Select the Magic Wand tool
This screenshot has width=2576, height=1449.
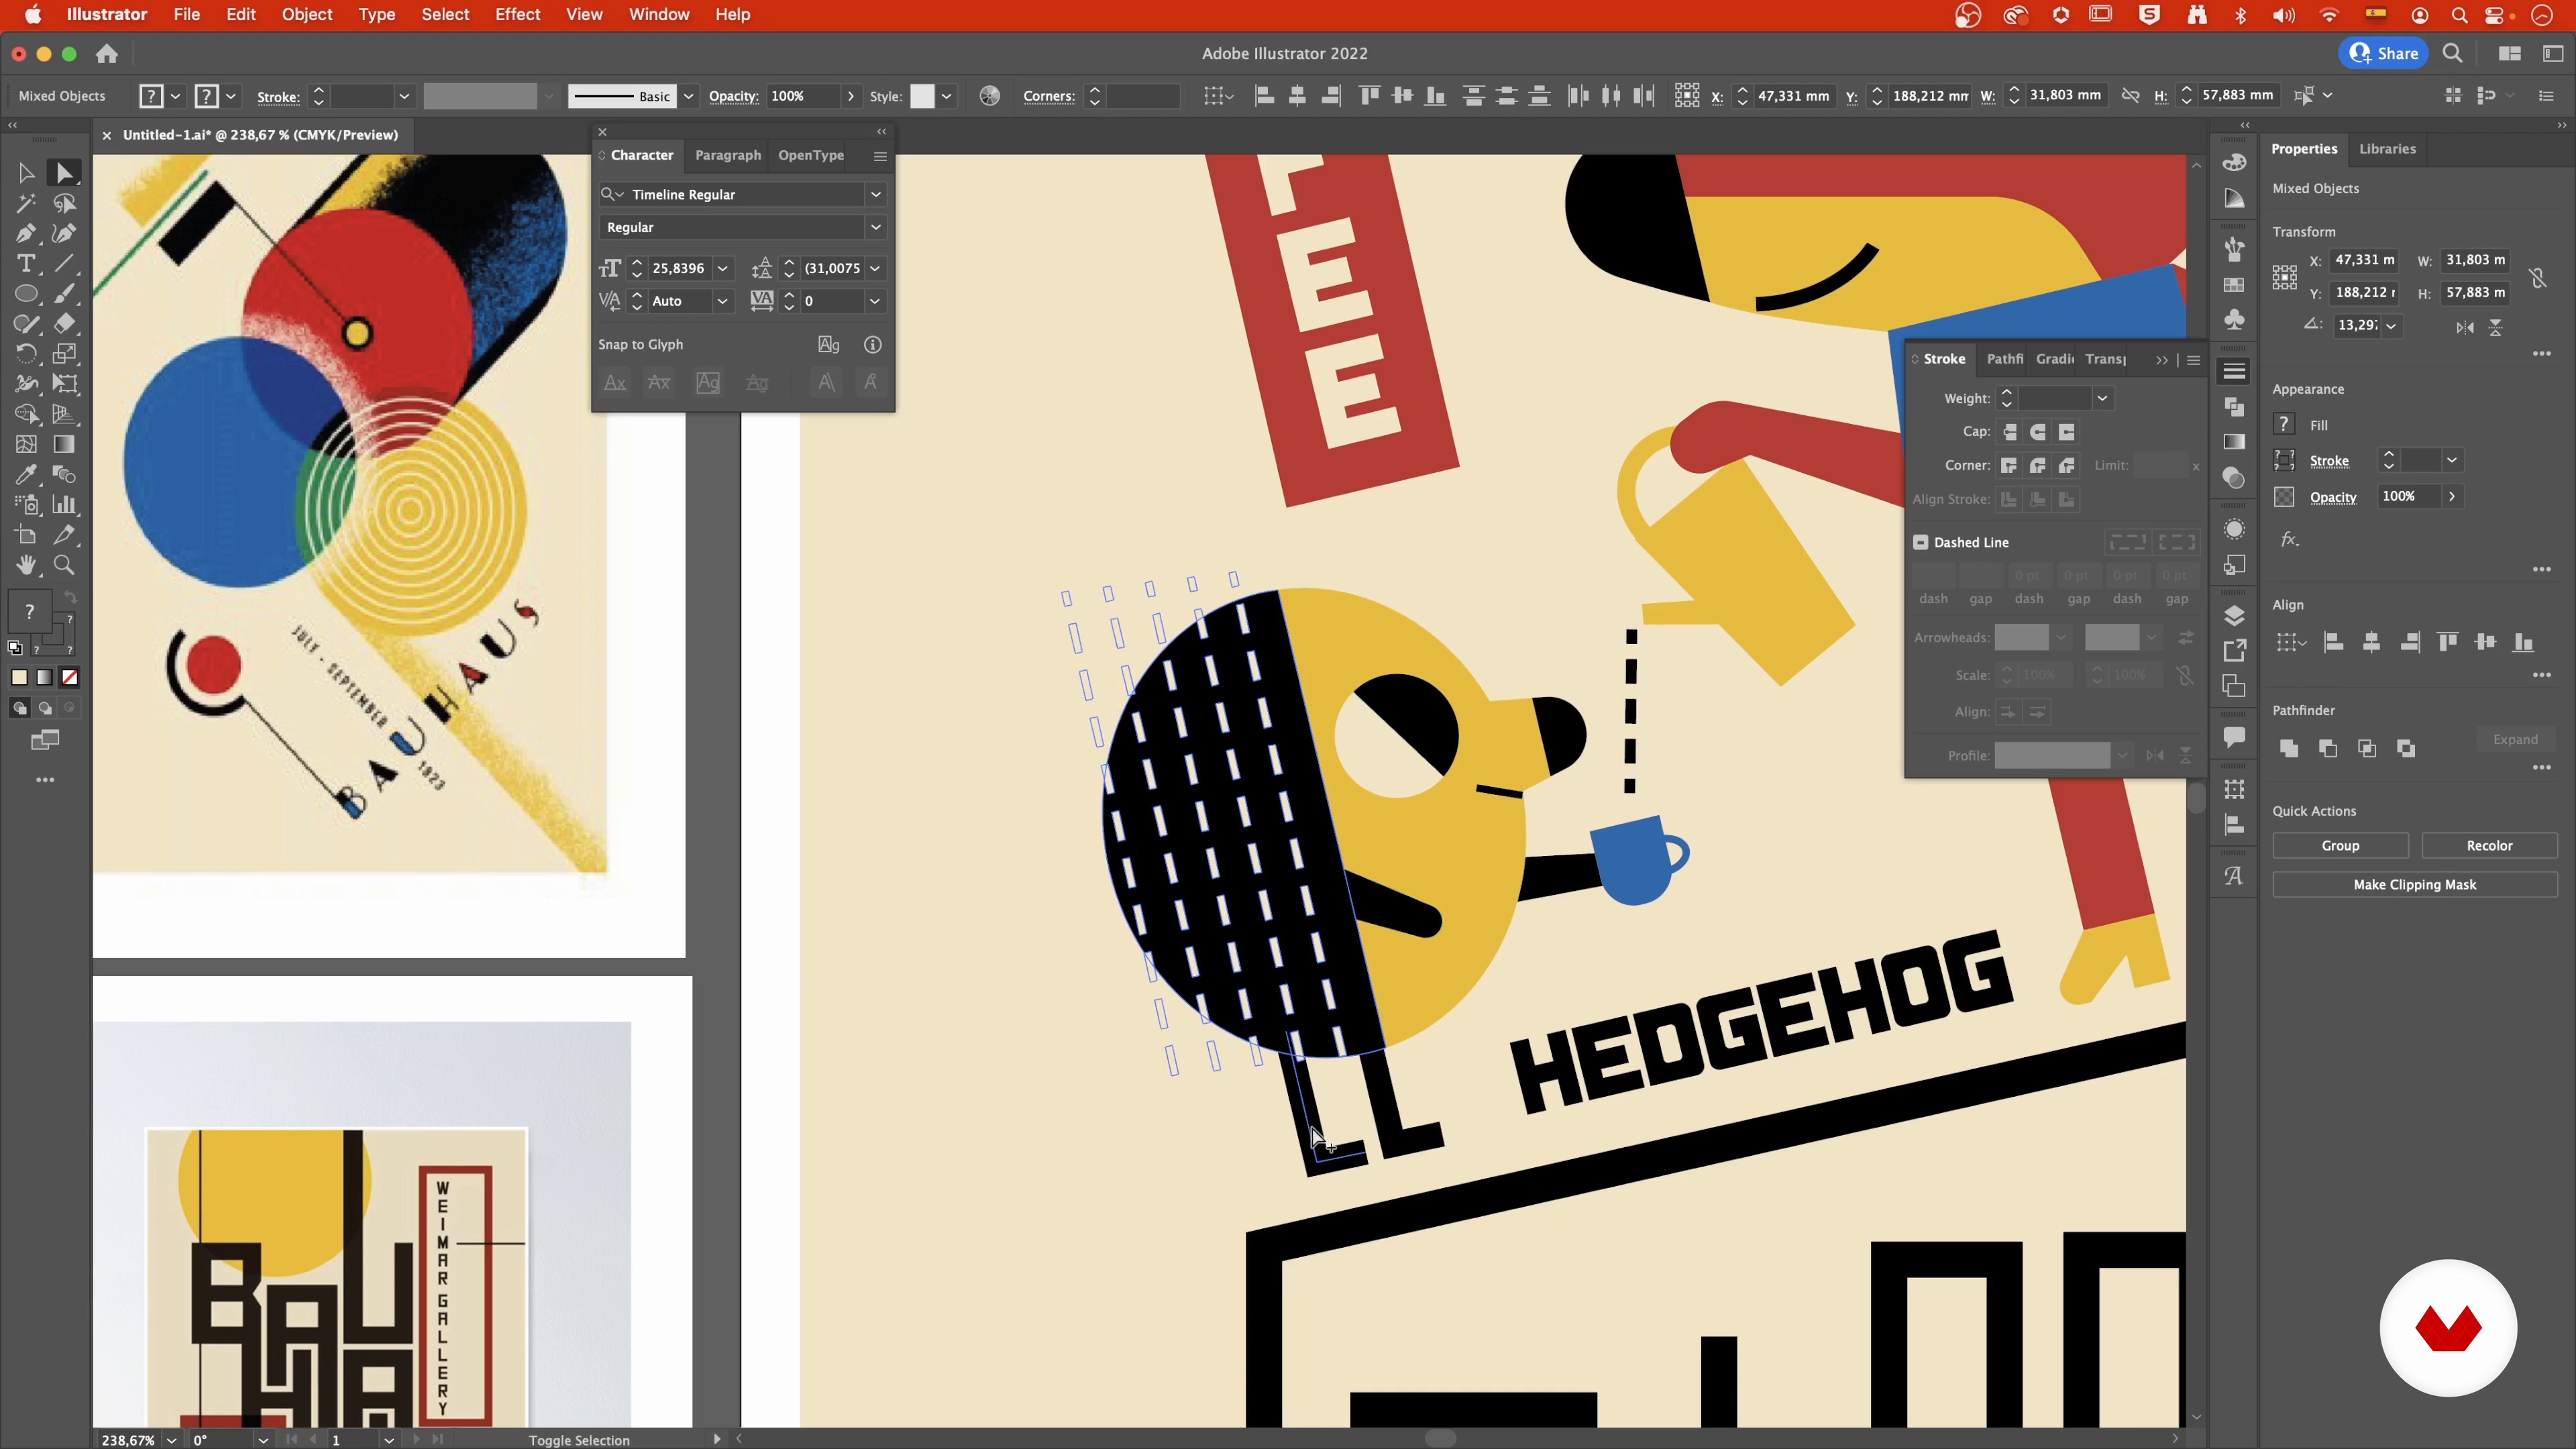click(x=26, y=203)
